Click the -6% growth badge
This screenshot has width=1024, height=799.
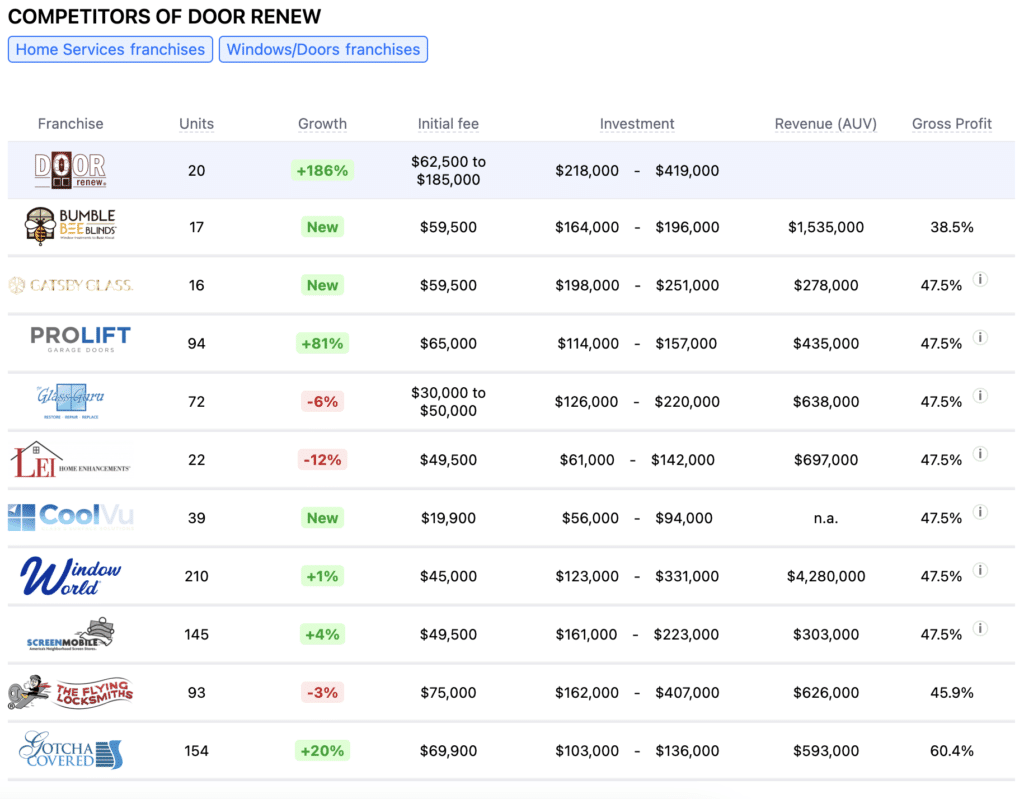click(323, 401)
